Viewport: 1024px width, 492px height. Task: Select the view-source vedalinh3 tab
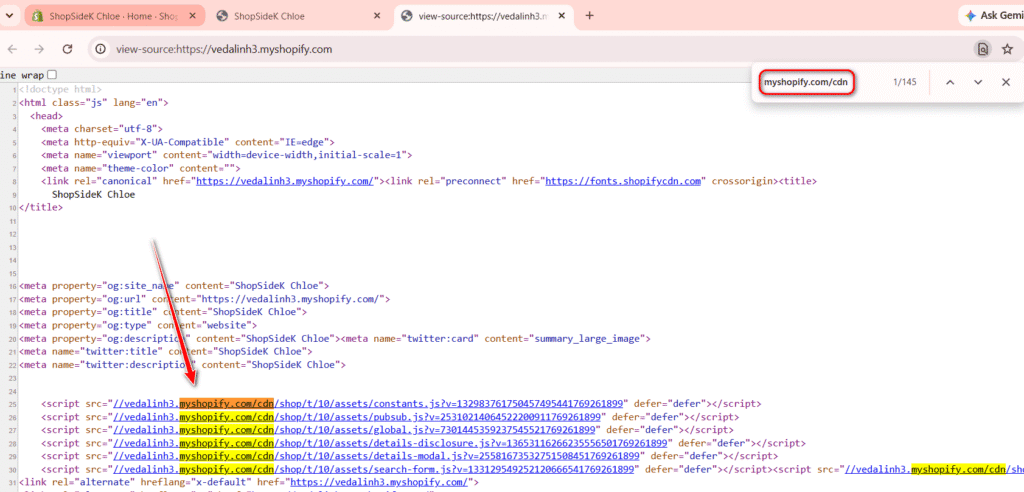(x=485, y=16)
